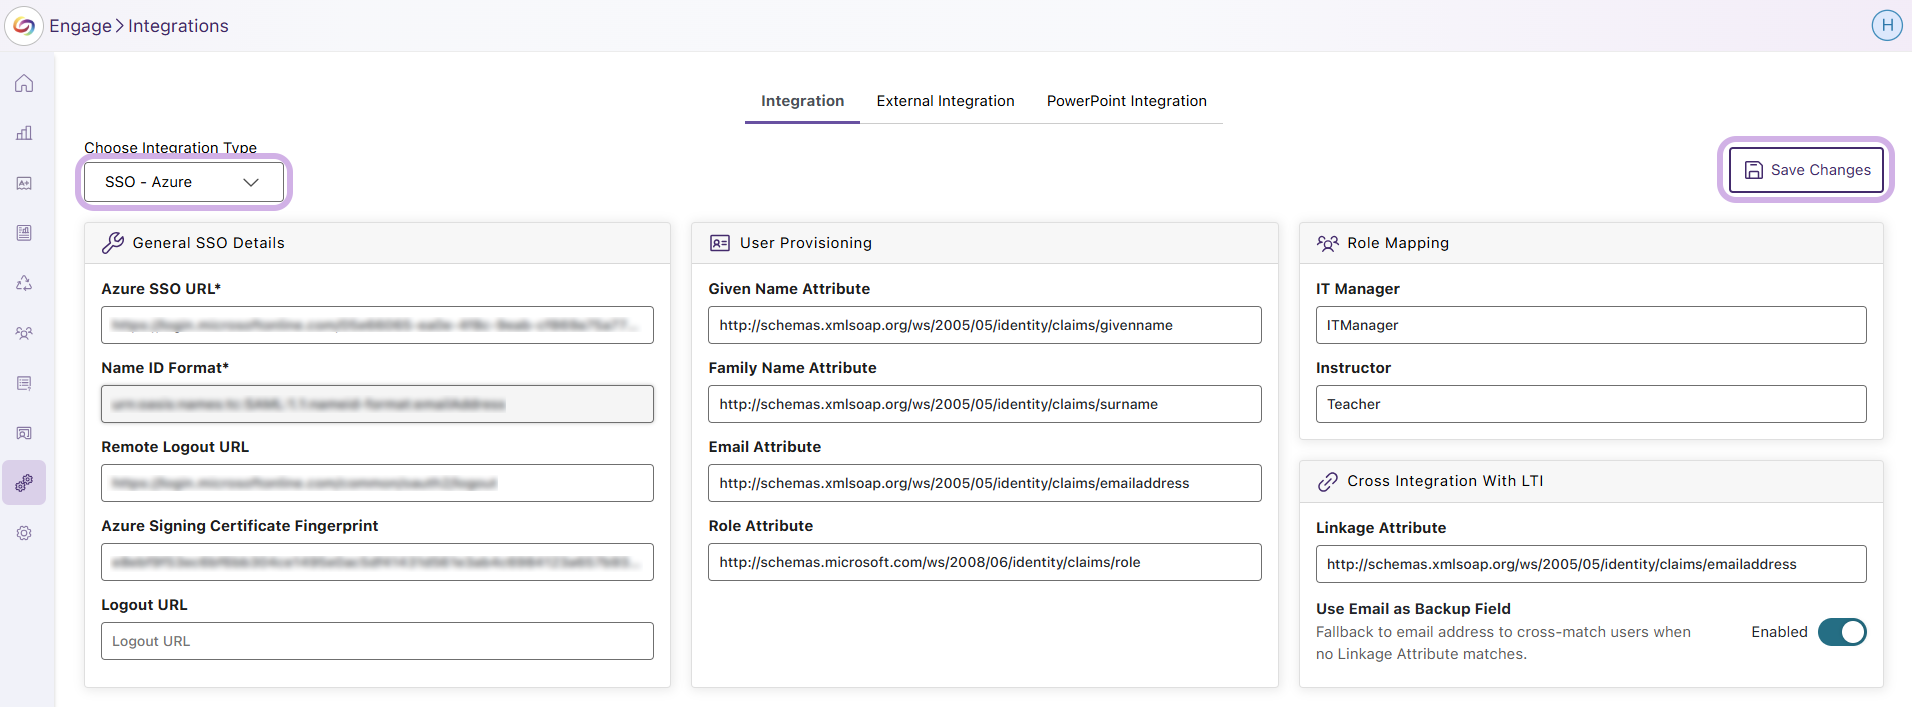Click the Role Attribute label
Screen dimensions: 1912x707
[x=761, y=526]
